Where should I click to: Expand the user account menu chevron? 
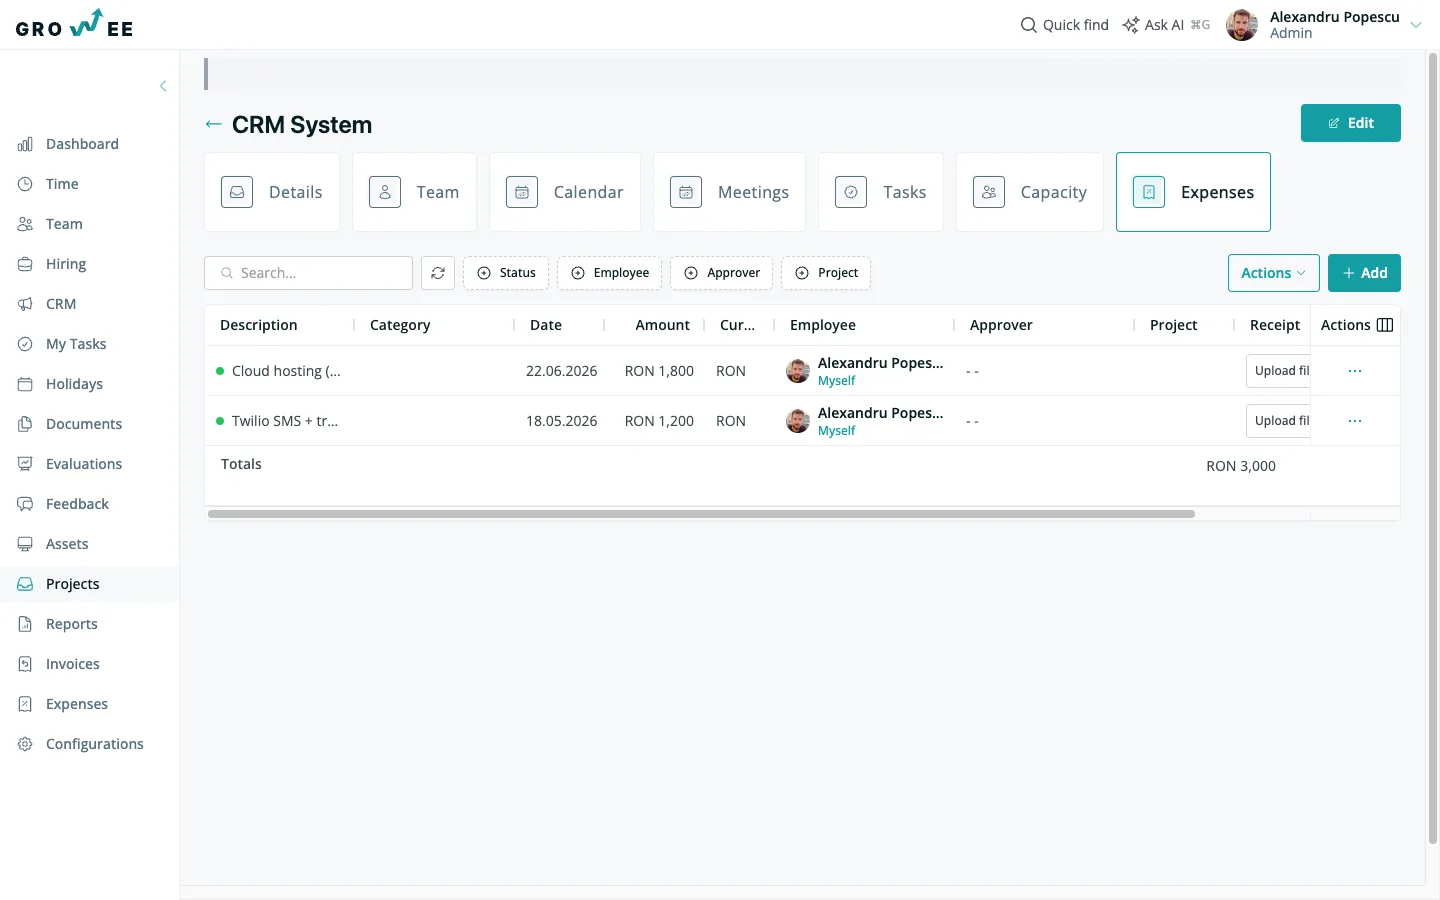(1416, 25)
